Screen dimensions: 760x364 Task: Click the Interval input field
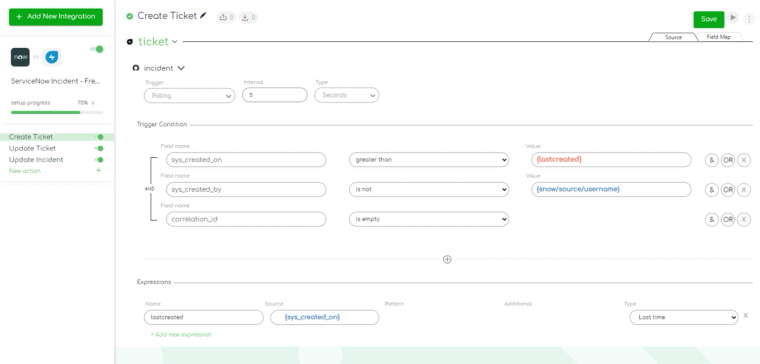click(x=275, y=95)
